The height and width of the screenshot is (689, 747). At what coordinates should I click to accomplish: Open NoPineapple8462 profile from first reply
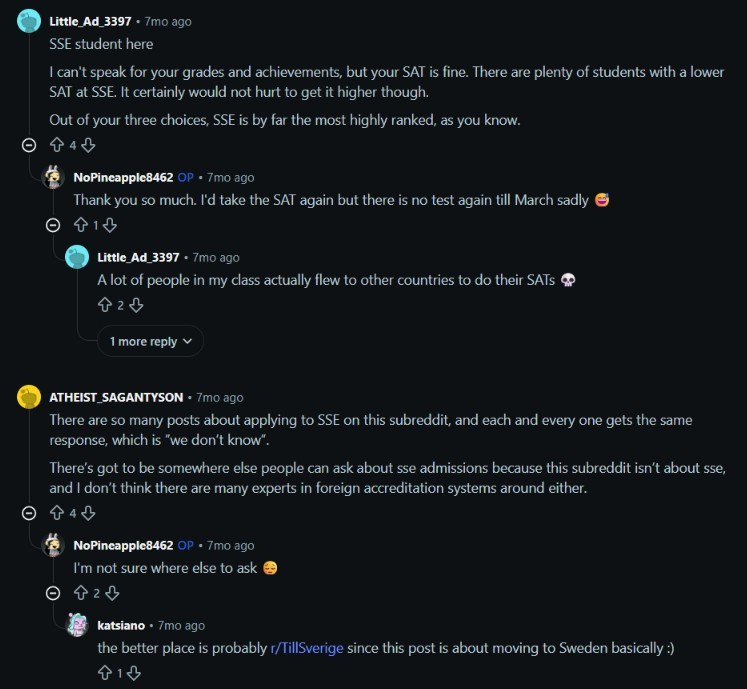(123, 177)
